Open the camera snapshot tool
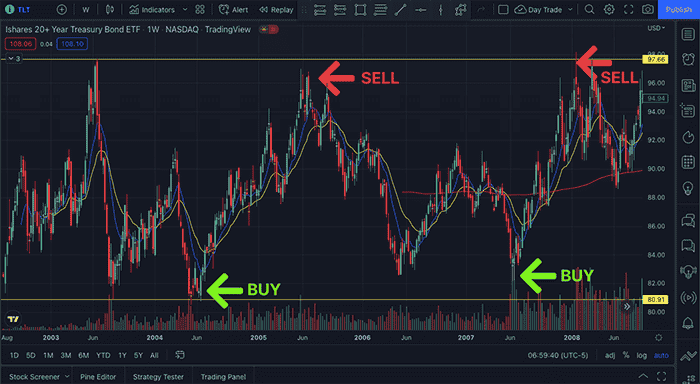Screen dimensions: 700x384 [x=647, y=9]
